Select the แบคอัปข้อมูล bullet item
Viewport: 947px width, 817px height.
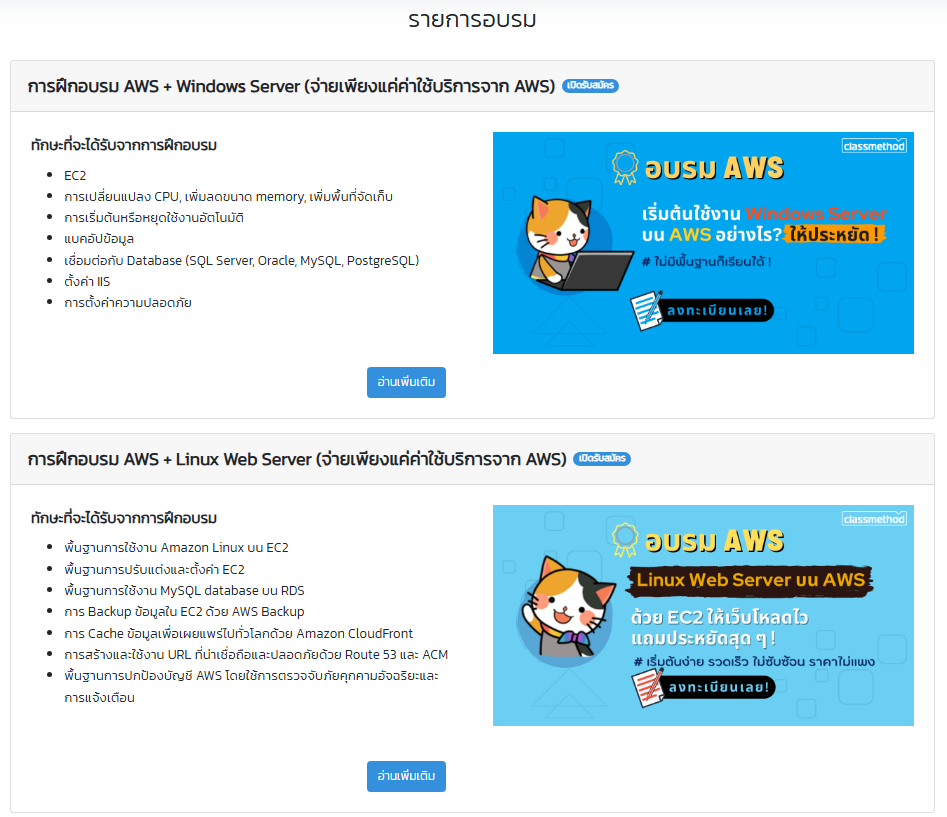pos(99,239)
